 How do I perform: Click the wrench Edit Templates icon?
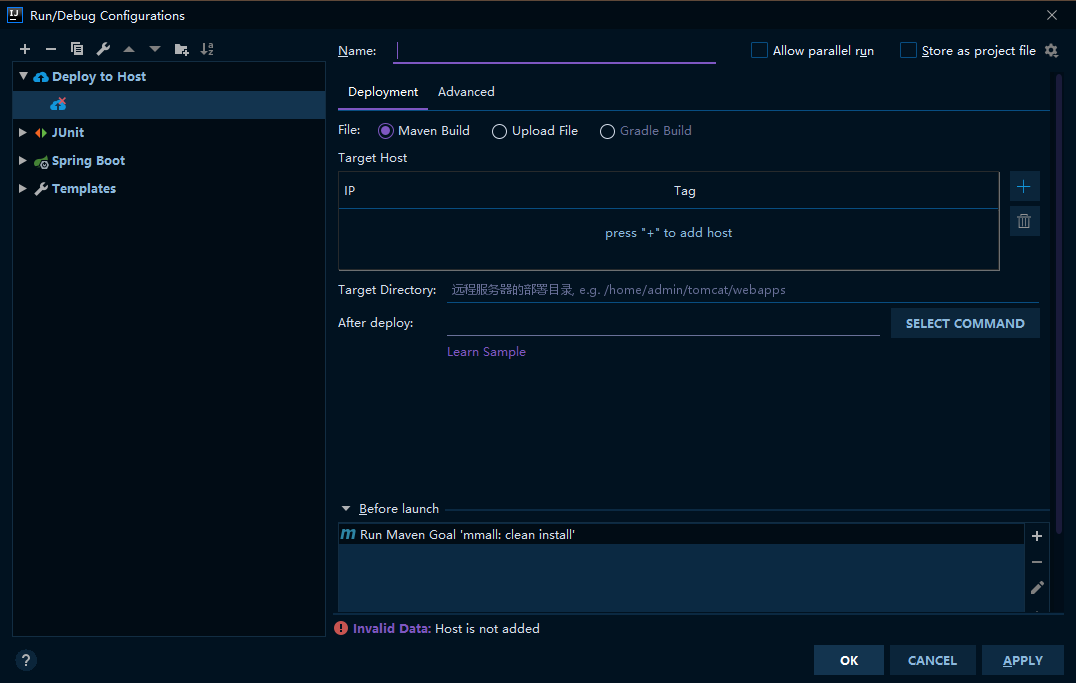[x=103, y=49]
